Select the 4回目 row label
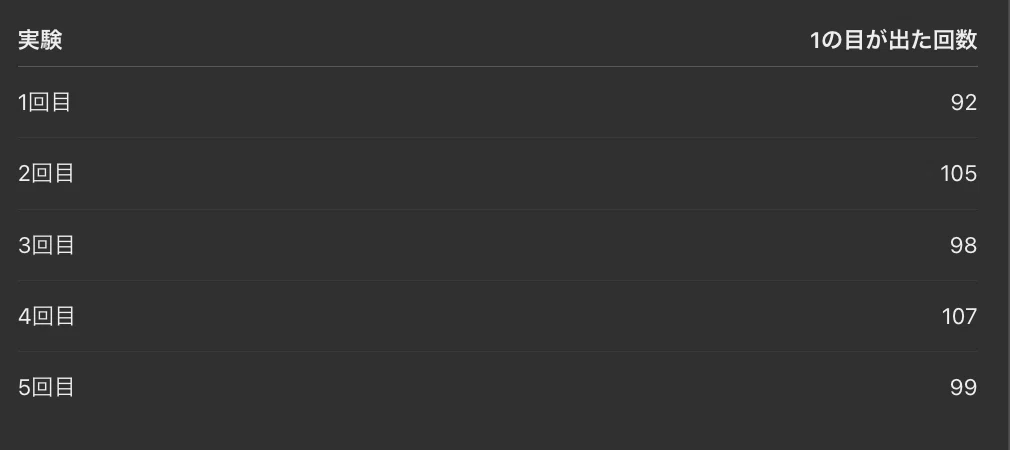The height and width of the screenshot is (450, 1010). coord(46,316)
